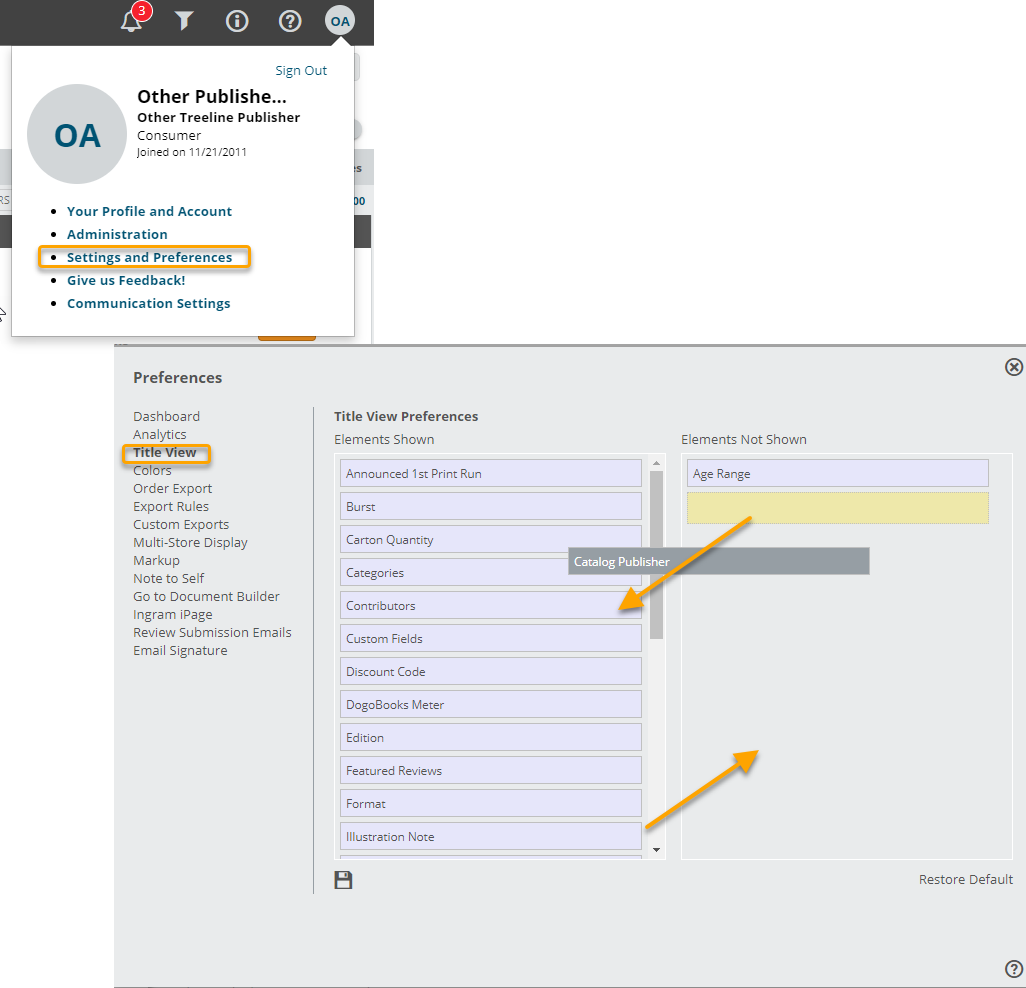Restore Default title view settings
The image size is (1026, 988).
point(965,879)
